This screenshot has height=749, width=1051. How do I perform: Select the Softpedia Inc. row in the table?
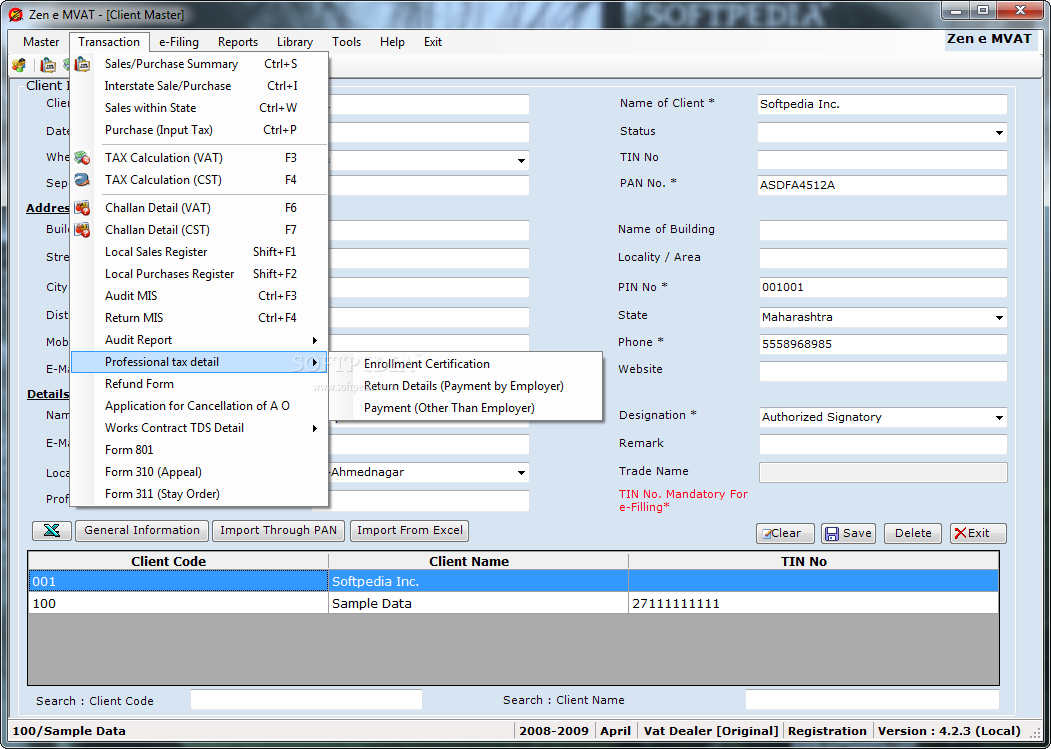(513, 581)
